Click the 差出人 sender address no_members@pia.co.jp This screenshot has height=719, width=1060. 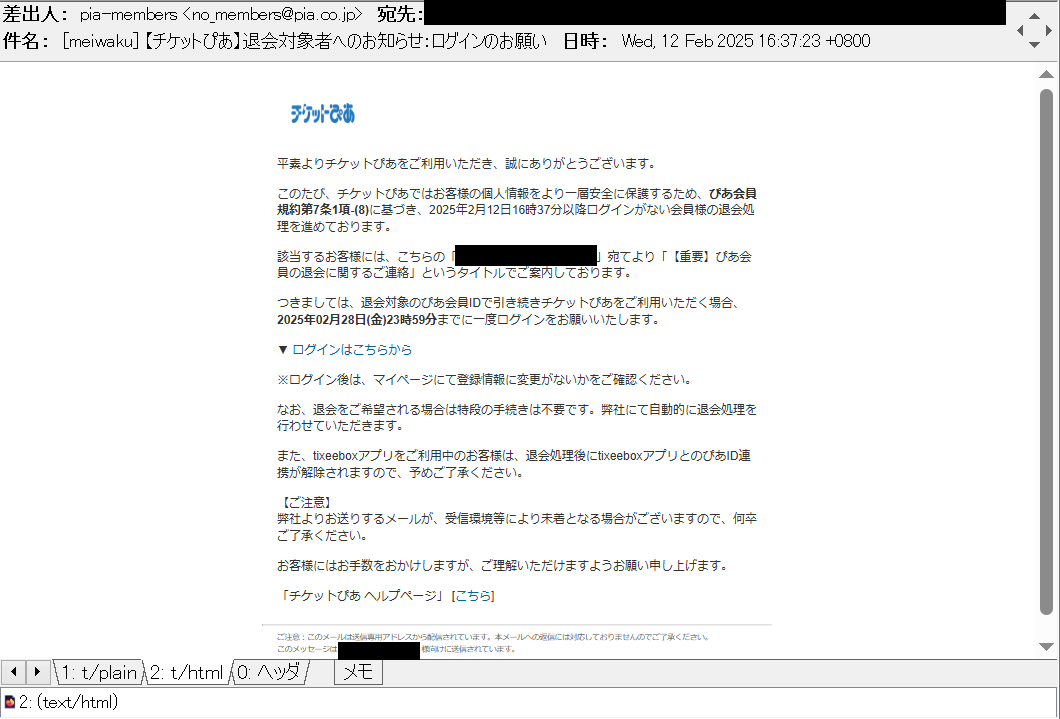(276, 14)
